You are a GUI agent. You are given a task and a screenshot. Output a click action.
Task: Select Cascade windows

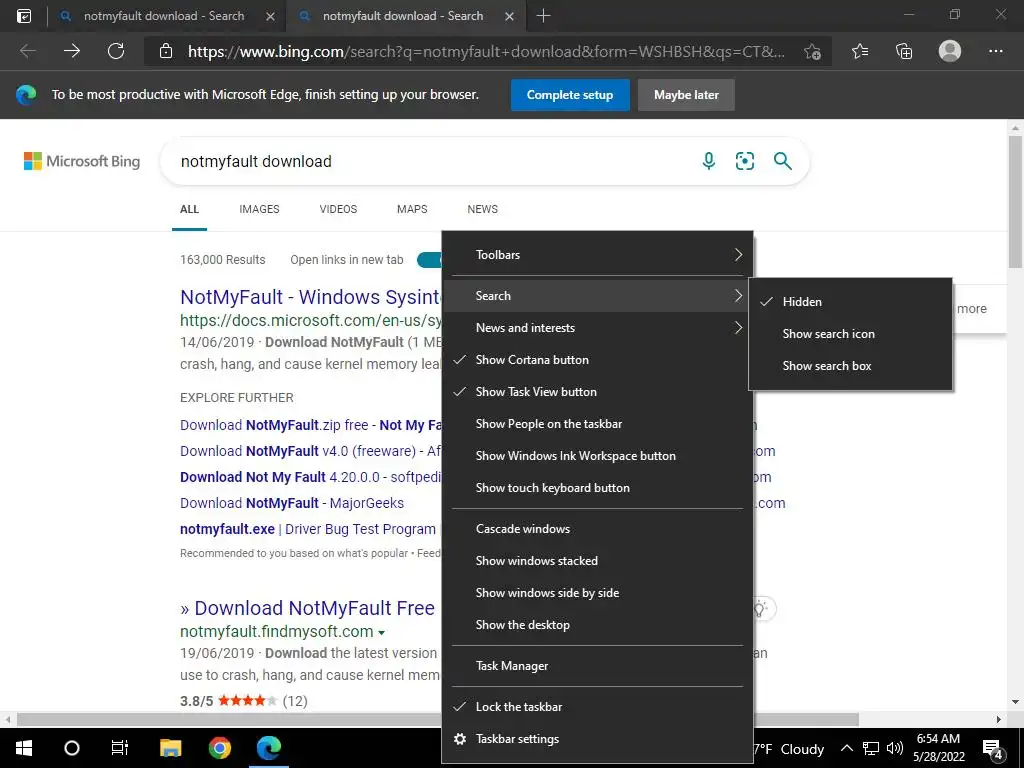tap(598, 529)
